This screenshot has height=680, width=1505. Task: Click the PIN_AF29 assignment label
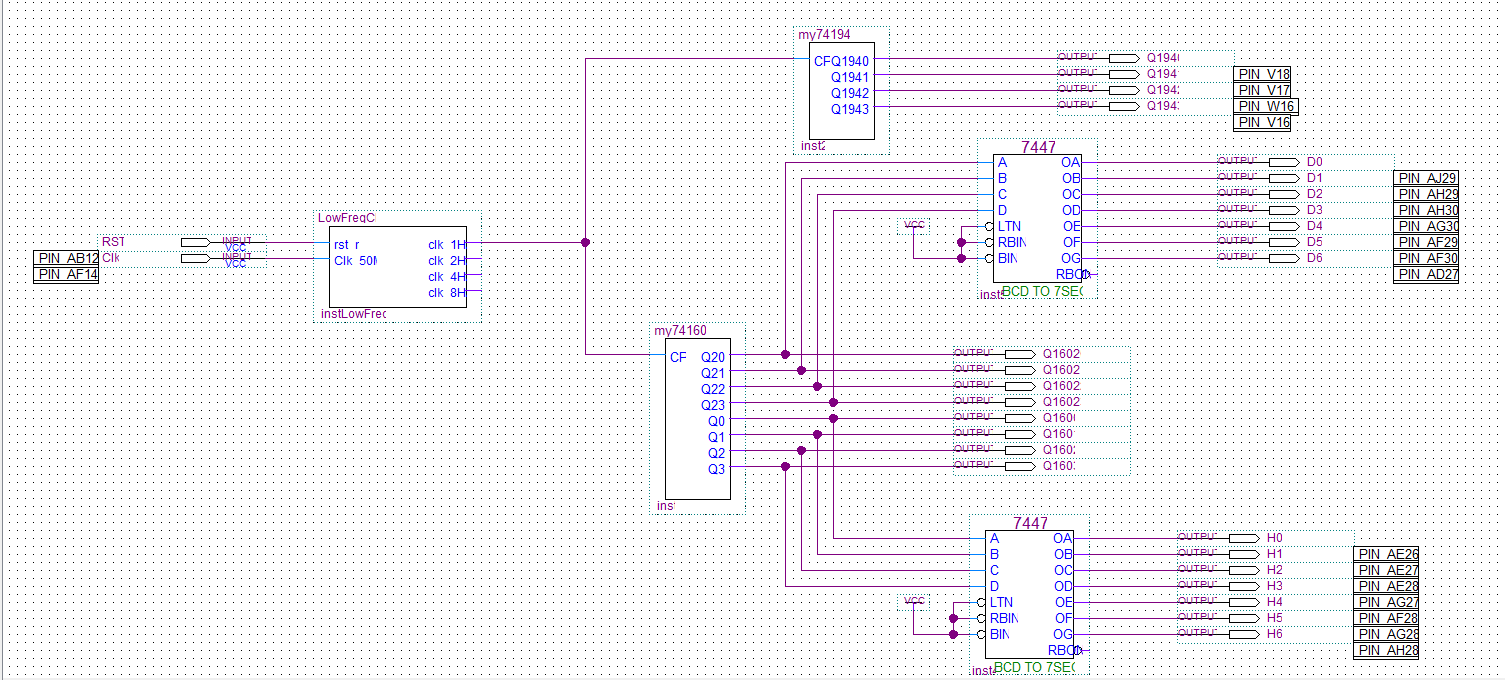click(x=1426, y=243)
